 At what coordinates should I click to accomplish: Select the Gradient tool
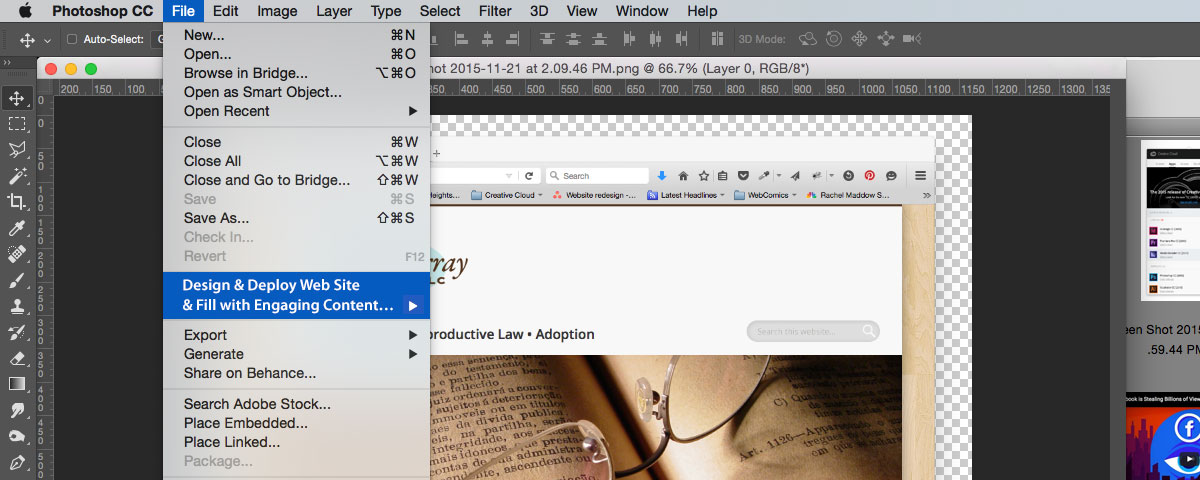(x=17, y=384)
